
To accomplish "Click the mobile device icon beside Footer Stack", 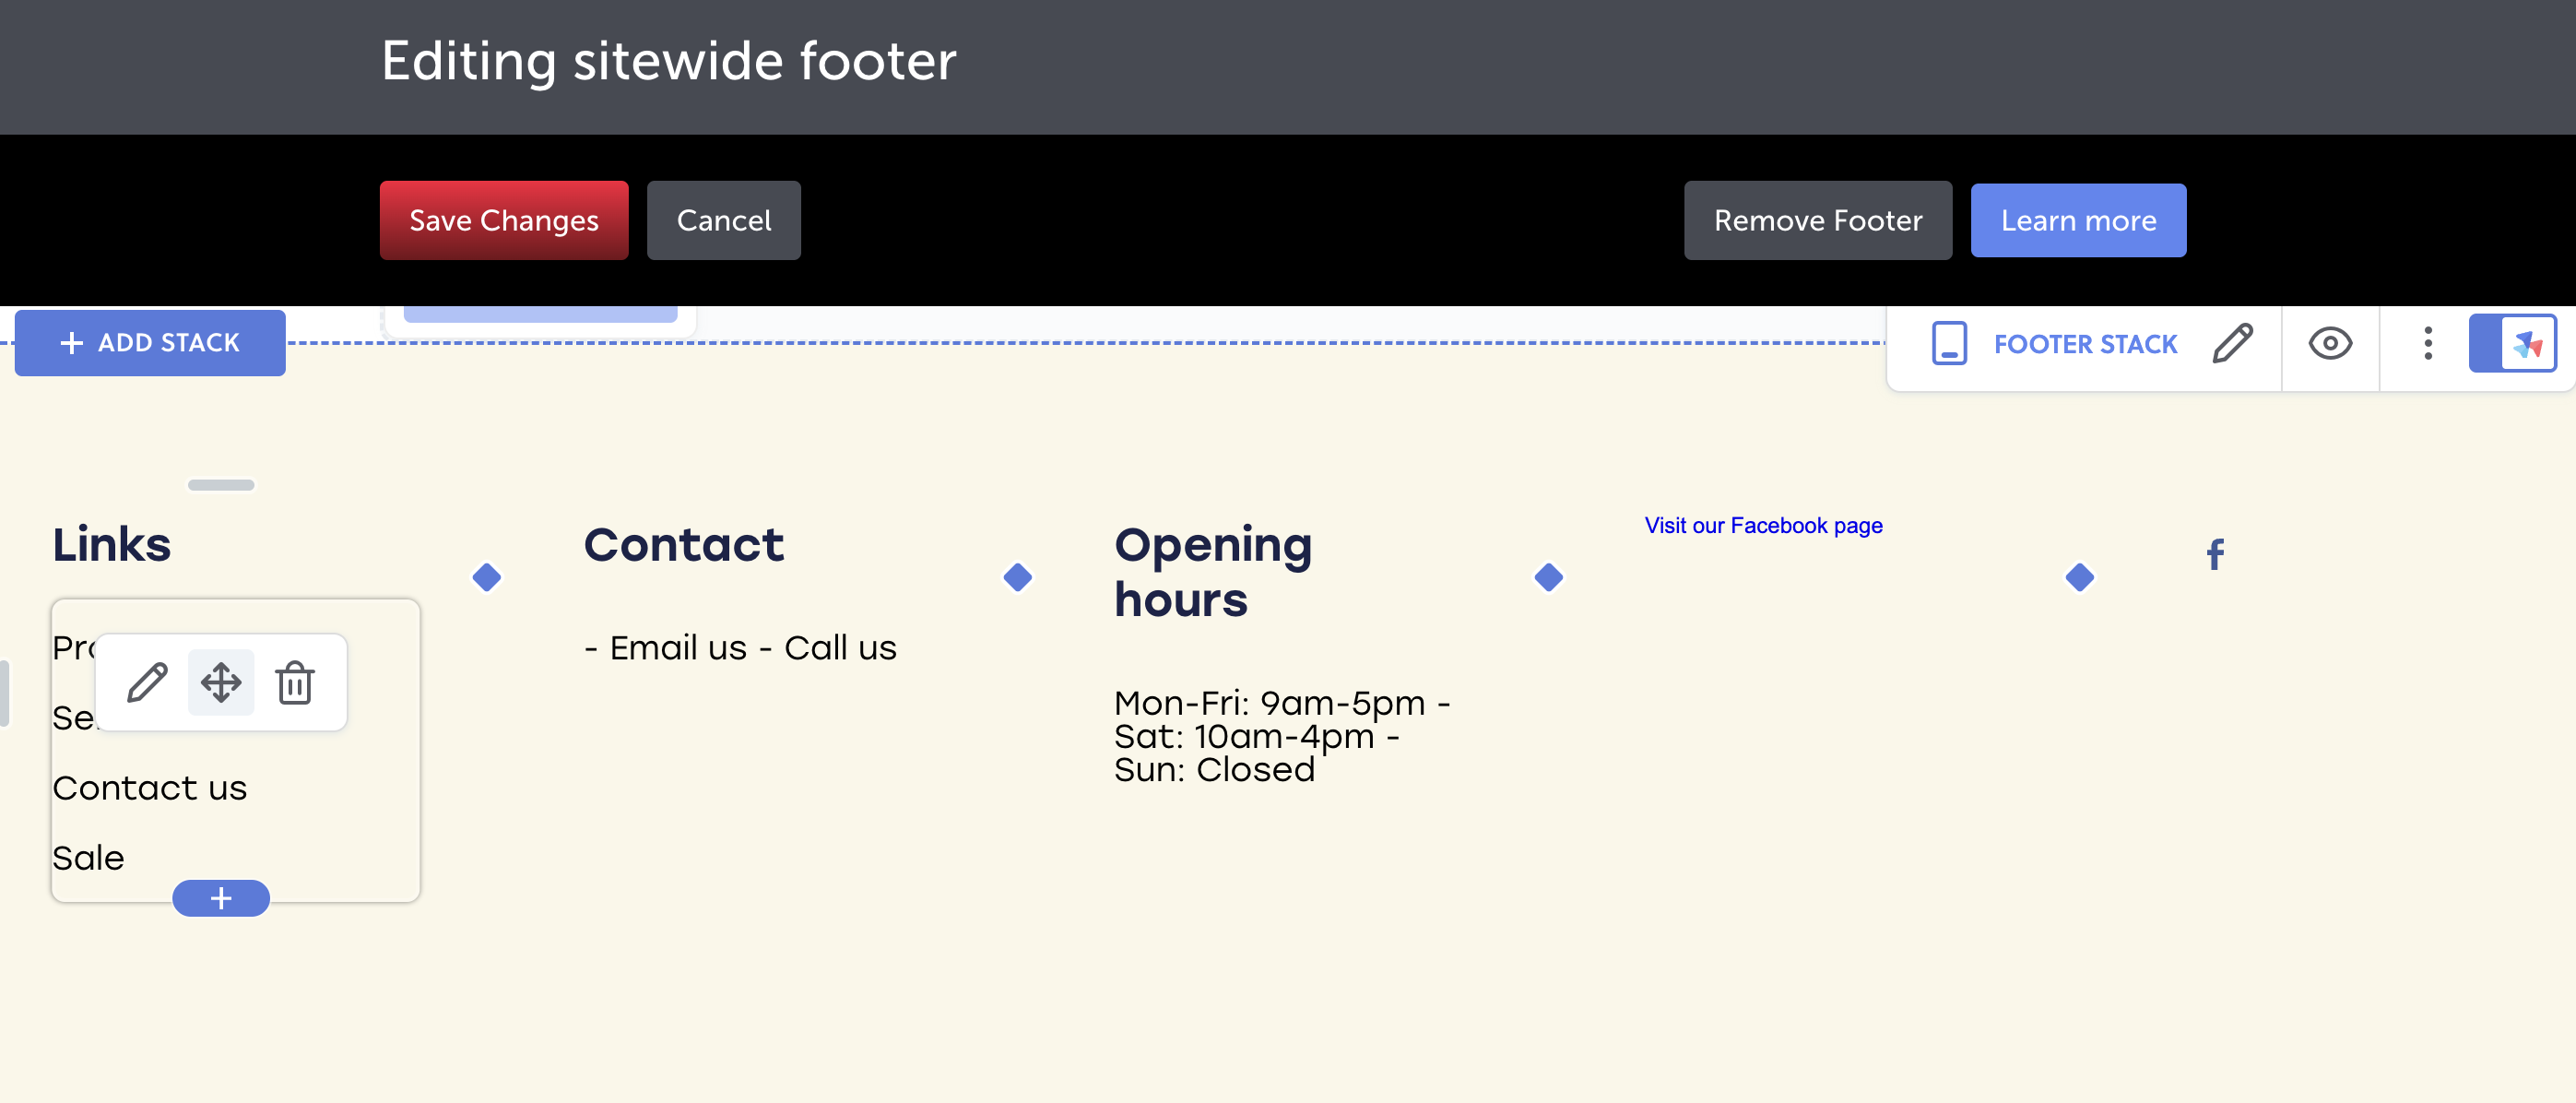I will coord(1949,343).
